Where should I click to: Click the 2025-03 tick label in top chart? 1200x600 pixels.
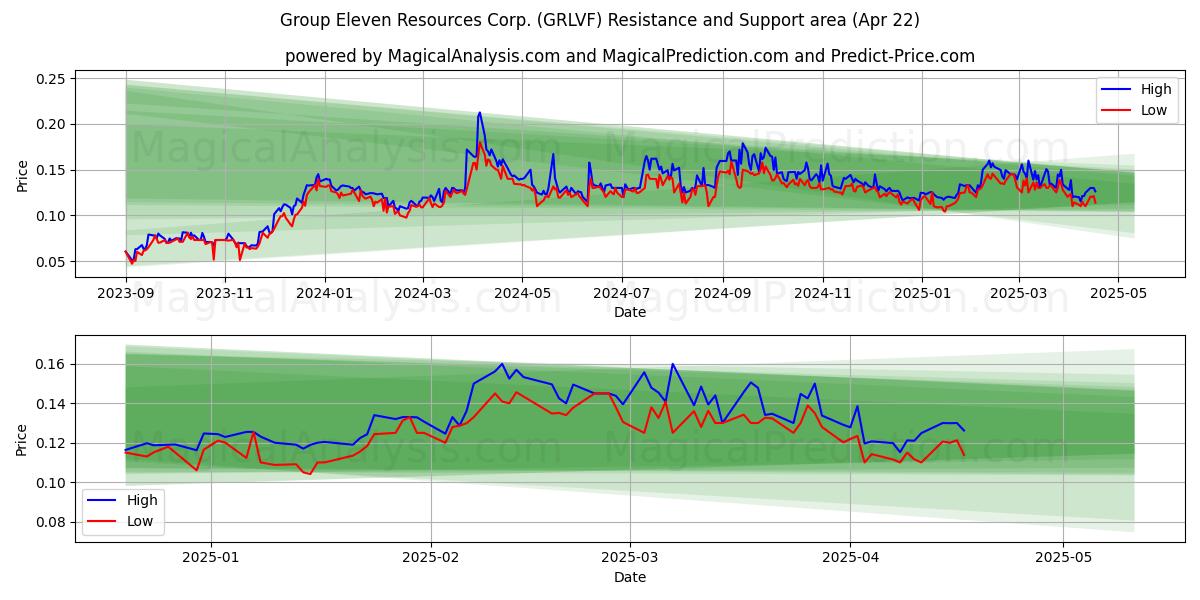point(1020,294)
